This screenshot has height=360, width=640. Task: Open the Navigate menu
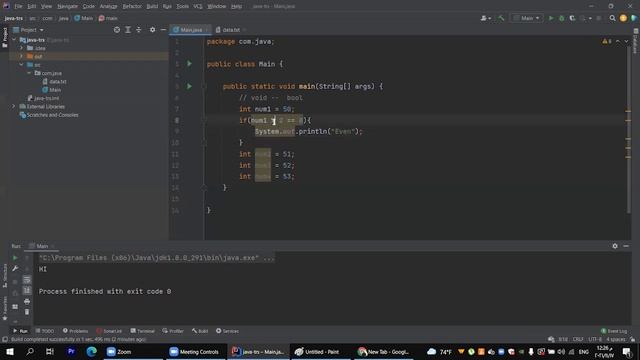click(67, 6)
